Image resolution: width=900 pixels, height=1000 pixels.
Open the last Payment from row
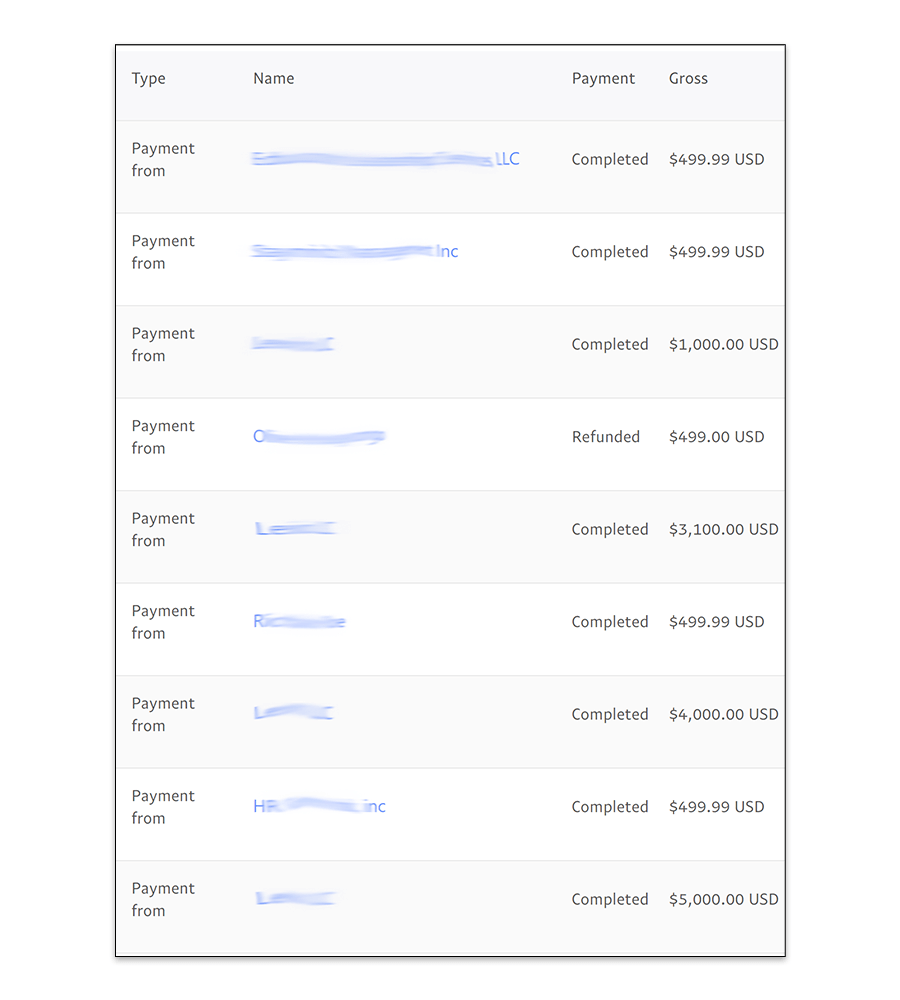click(x=163, y=899)
